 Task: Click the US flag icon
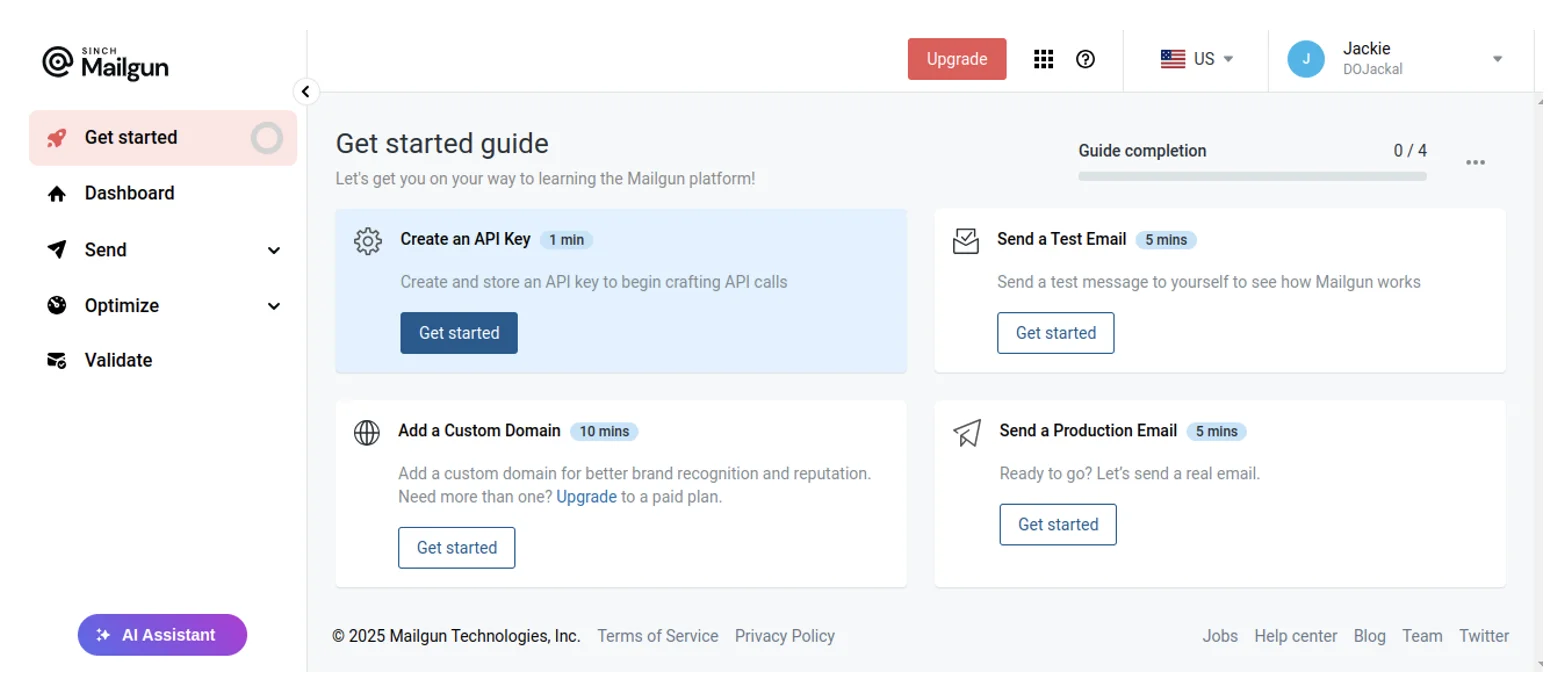tap(1173, 59)
